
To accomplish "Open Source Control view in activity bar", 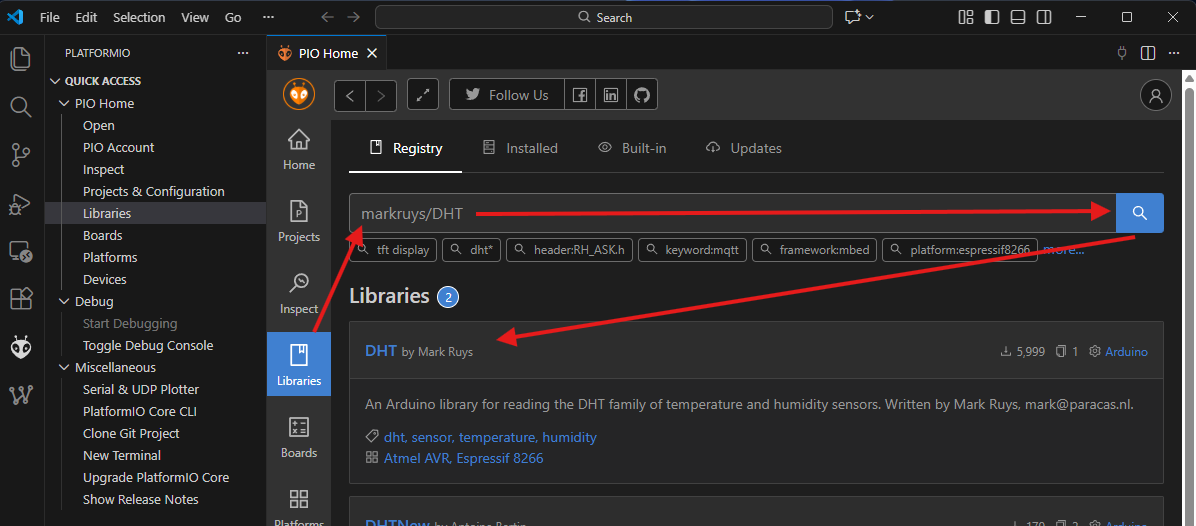I will click(x=20, y=155).
